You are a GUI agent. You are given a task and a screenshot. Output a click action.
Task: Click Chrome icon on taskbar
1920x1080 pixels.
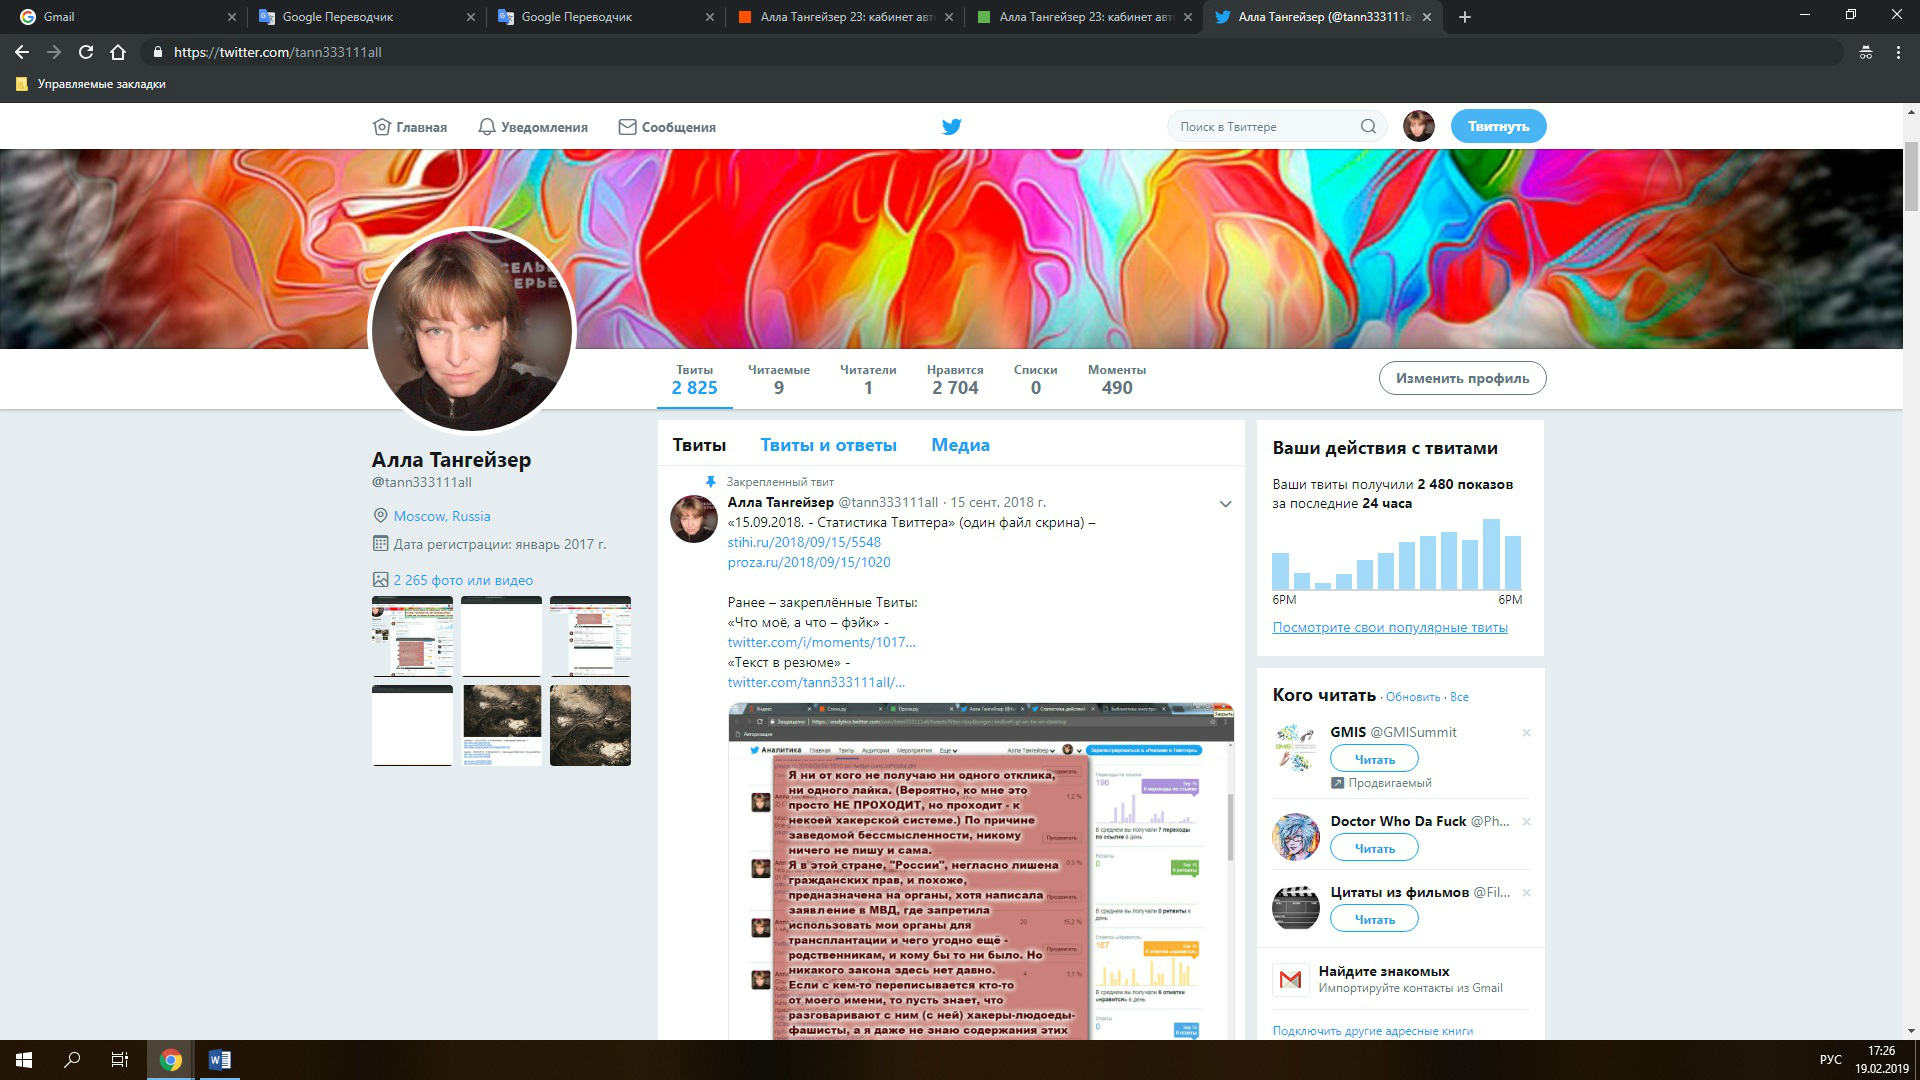coord(171,1060)
